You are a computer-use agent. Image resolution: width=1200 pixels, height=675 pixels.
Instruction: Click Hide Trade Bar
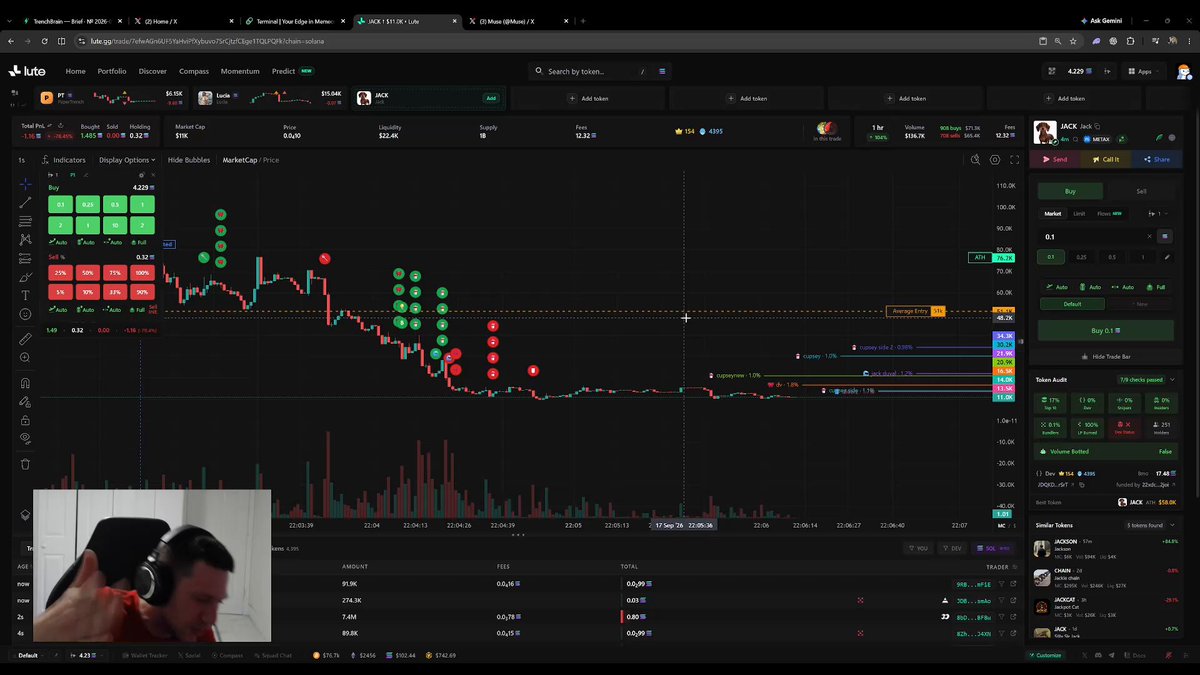coord(1105,356)
